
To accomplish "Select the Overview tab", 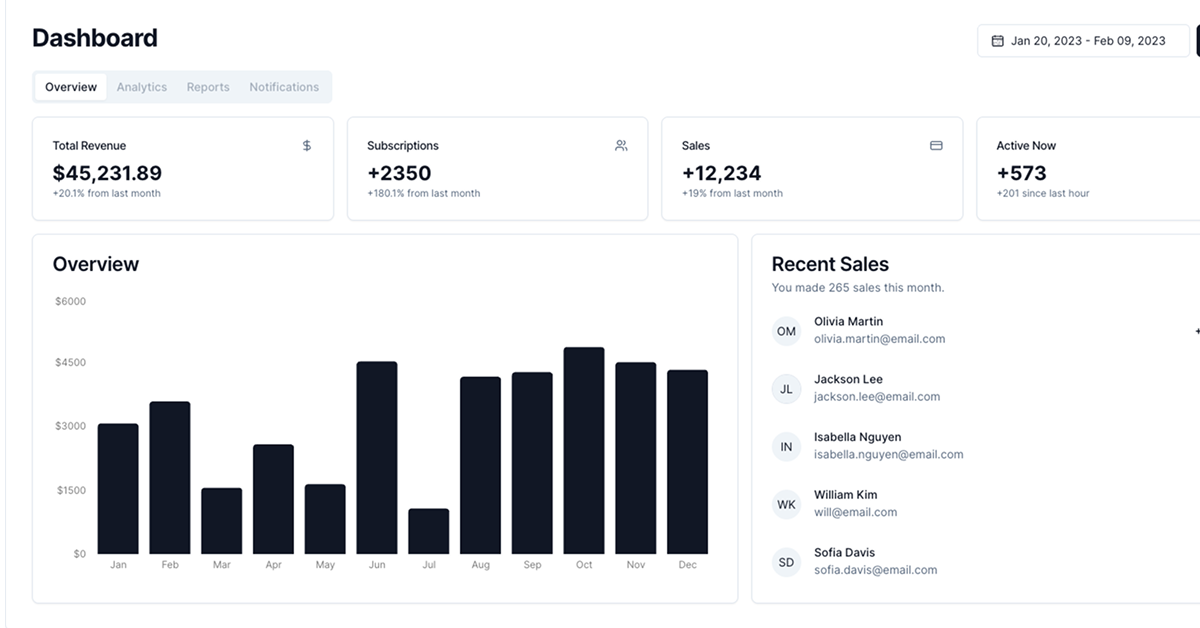I will 71,87.
